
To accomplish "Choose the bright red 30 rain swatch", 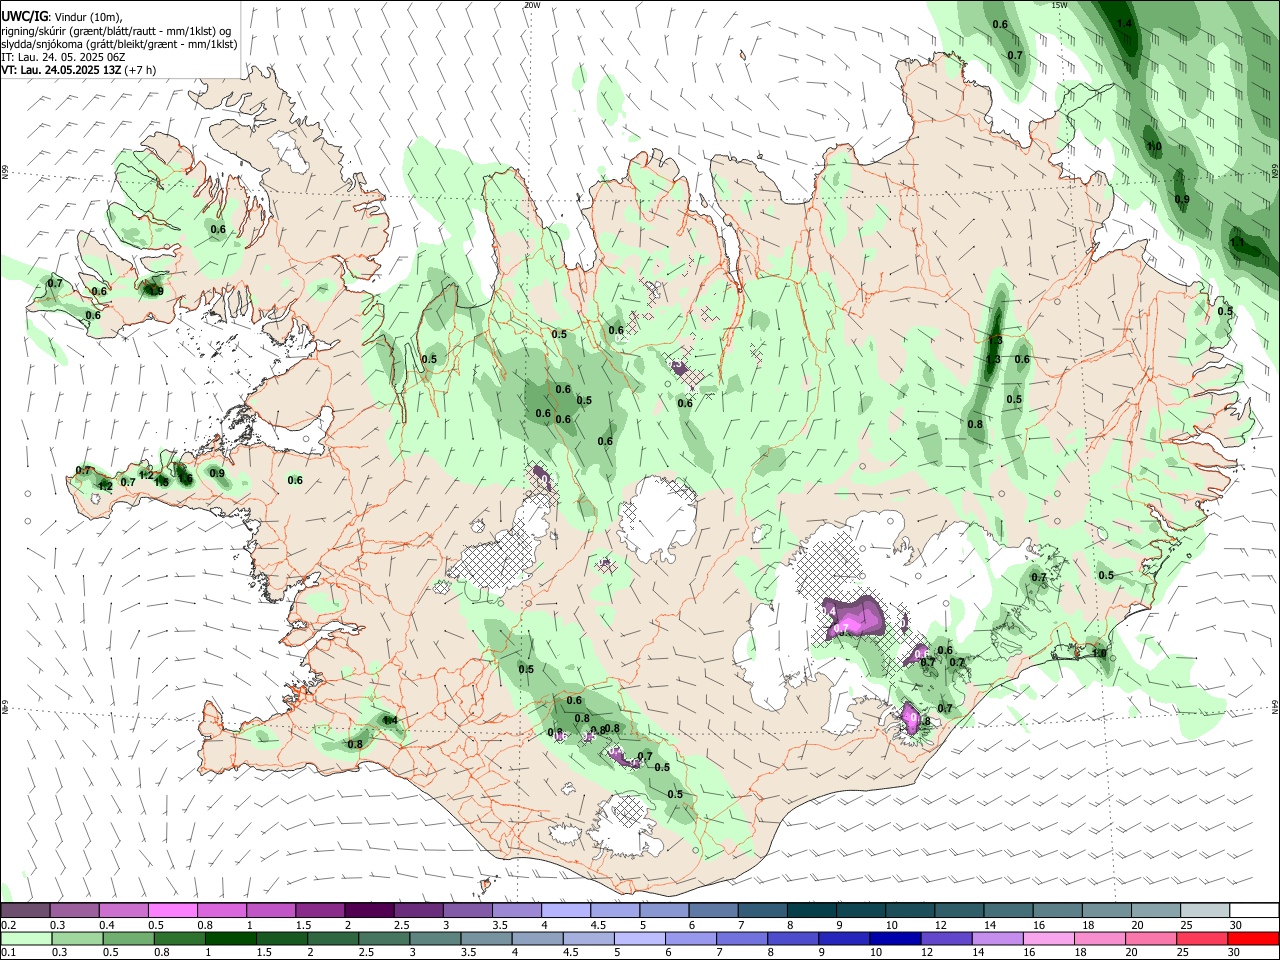I will coord(1252,938).
